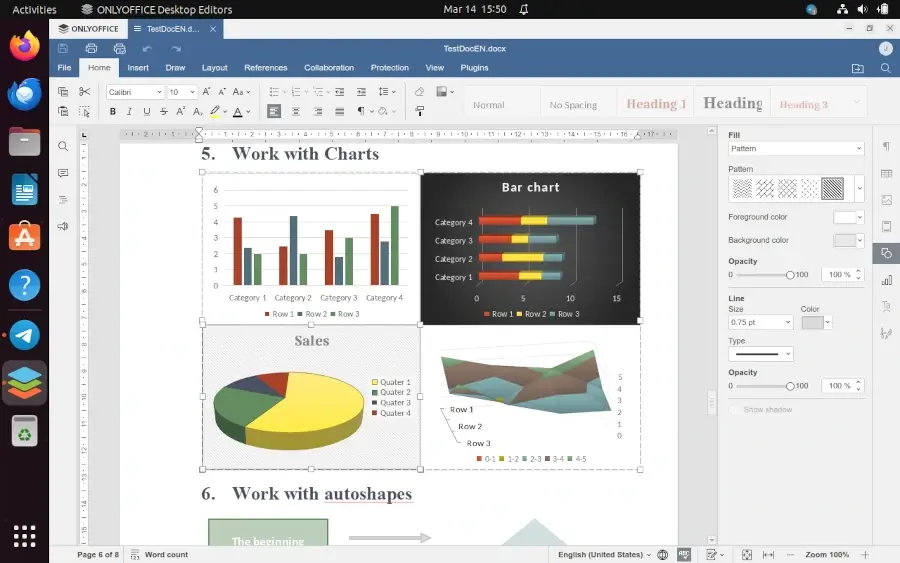This screenshot has width=900, height=563.
Task: Open Table settings in right sidebar
Action: [x=886, y=173]
